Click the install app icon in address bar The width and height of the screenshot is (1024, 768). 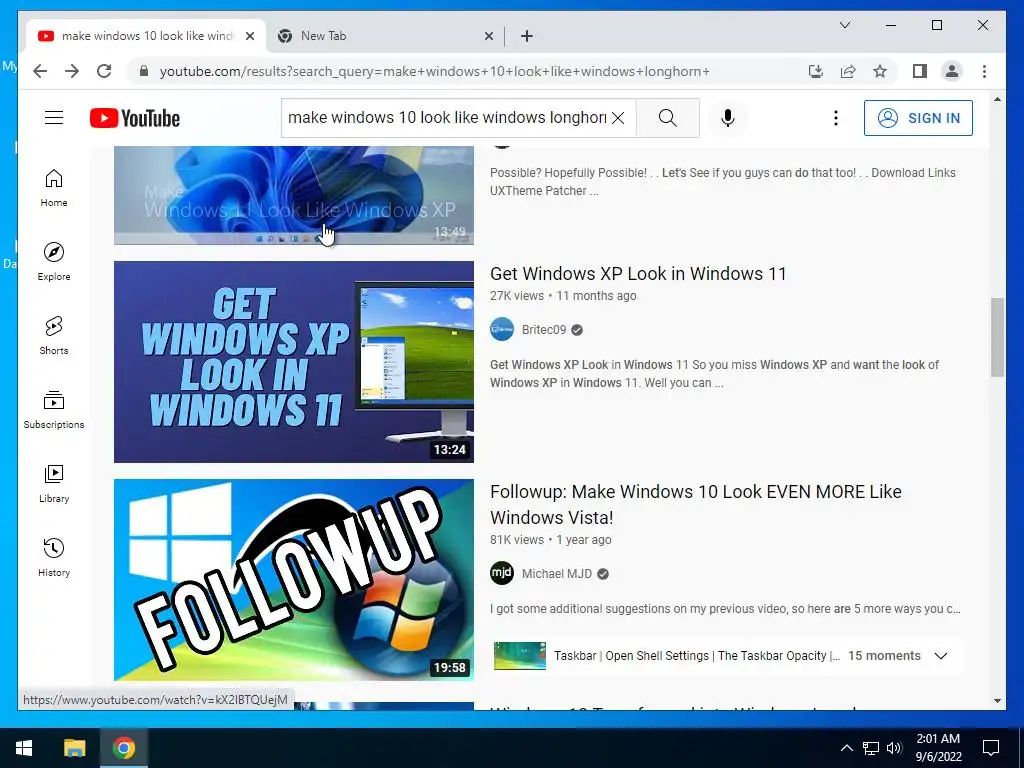tap(816, 71)
